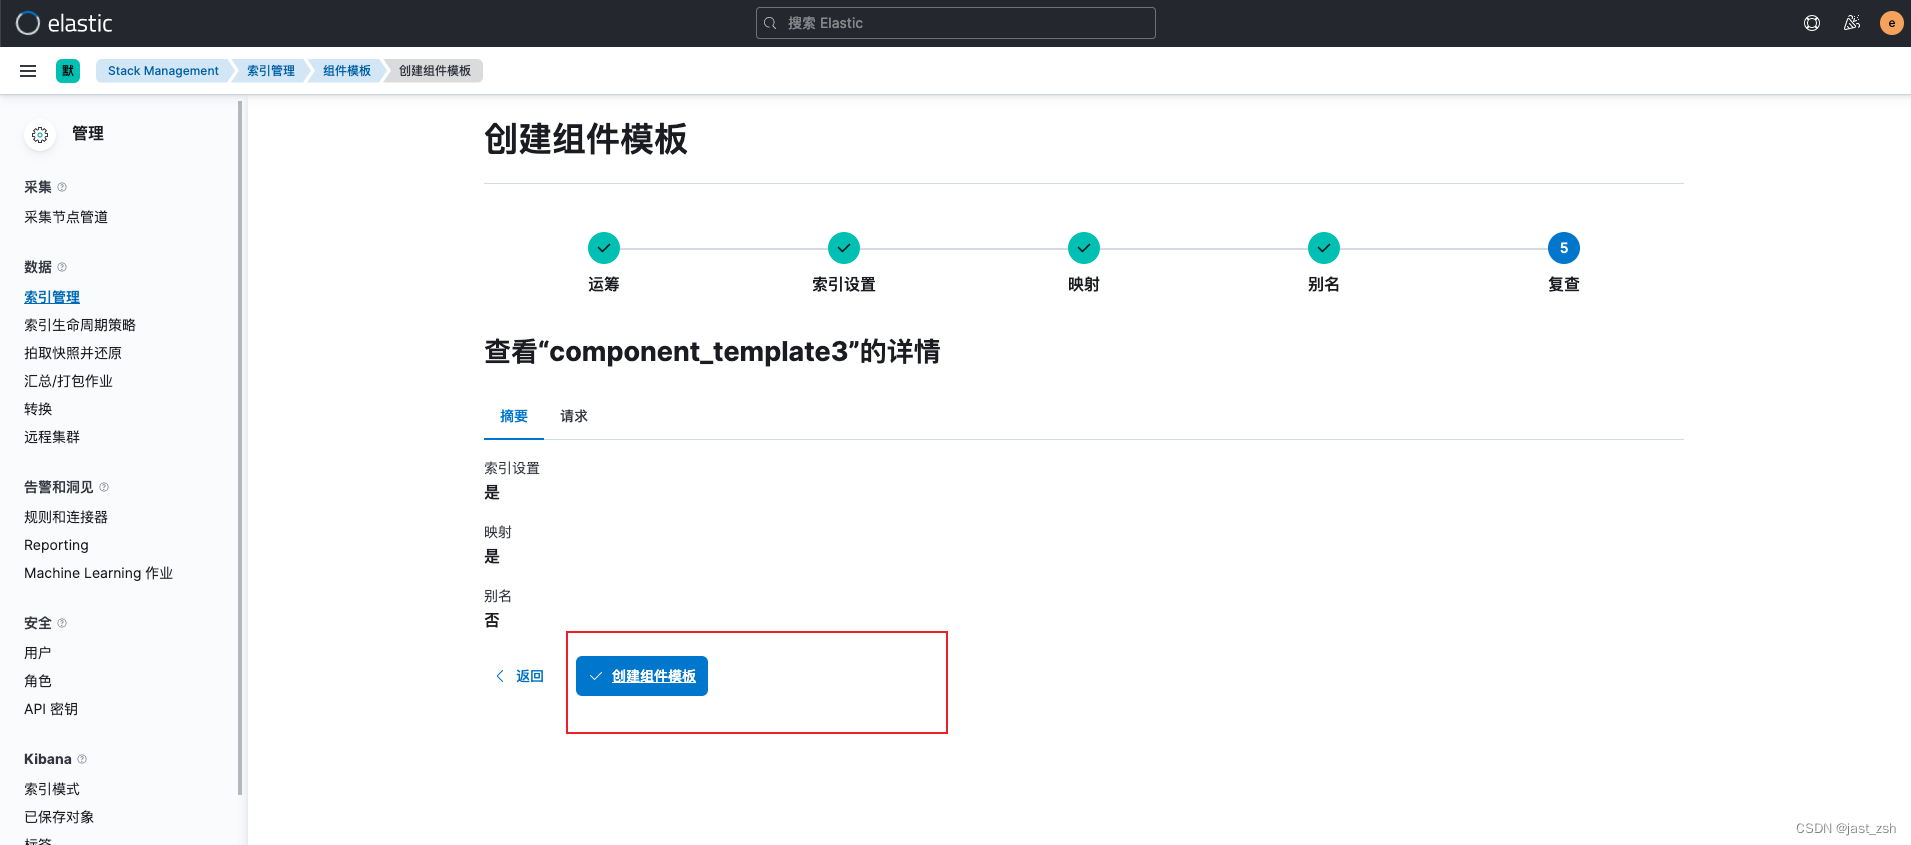Open 索引模式 in sidebar
Screen dimensions: 1911x845
[52, 789]
